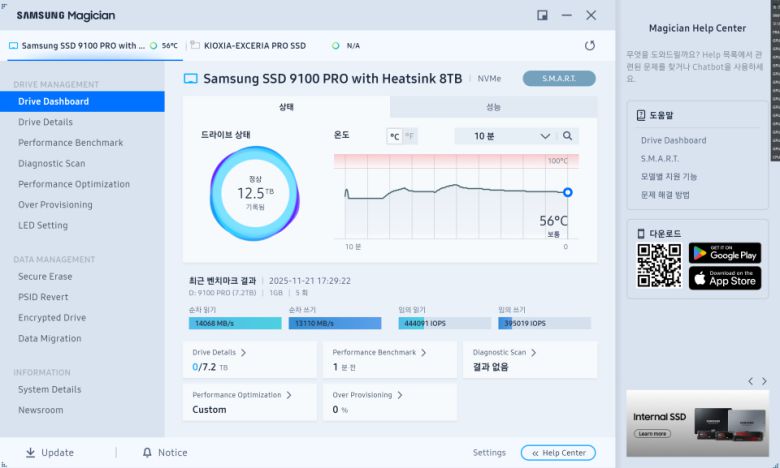
Task: Click Learn more on Internal SSD banner
Action: click(652, 434)
